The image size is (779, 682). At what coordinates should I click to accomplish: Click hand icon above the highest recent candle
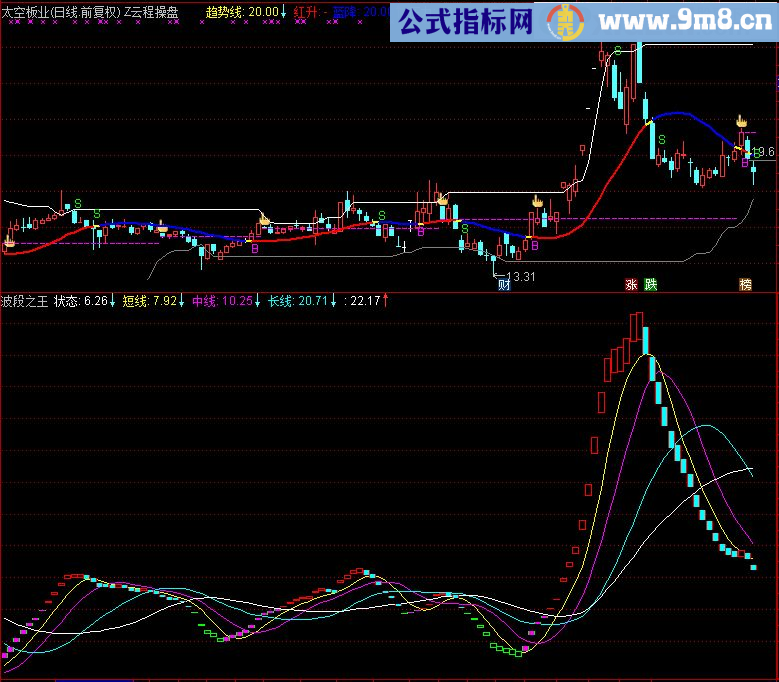(741, 121)
